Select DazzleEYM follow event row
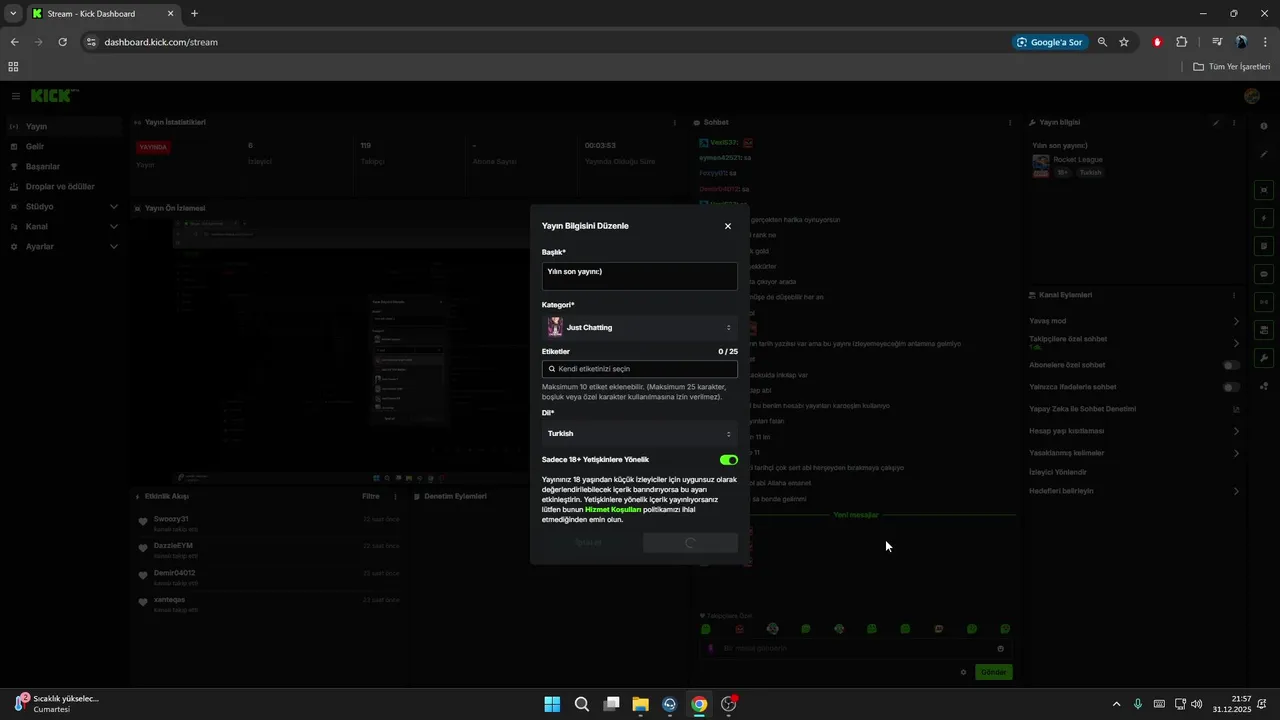This screenshot has width=1280, height=720. tap(270, 550)
